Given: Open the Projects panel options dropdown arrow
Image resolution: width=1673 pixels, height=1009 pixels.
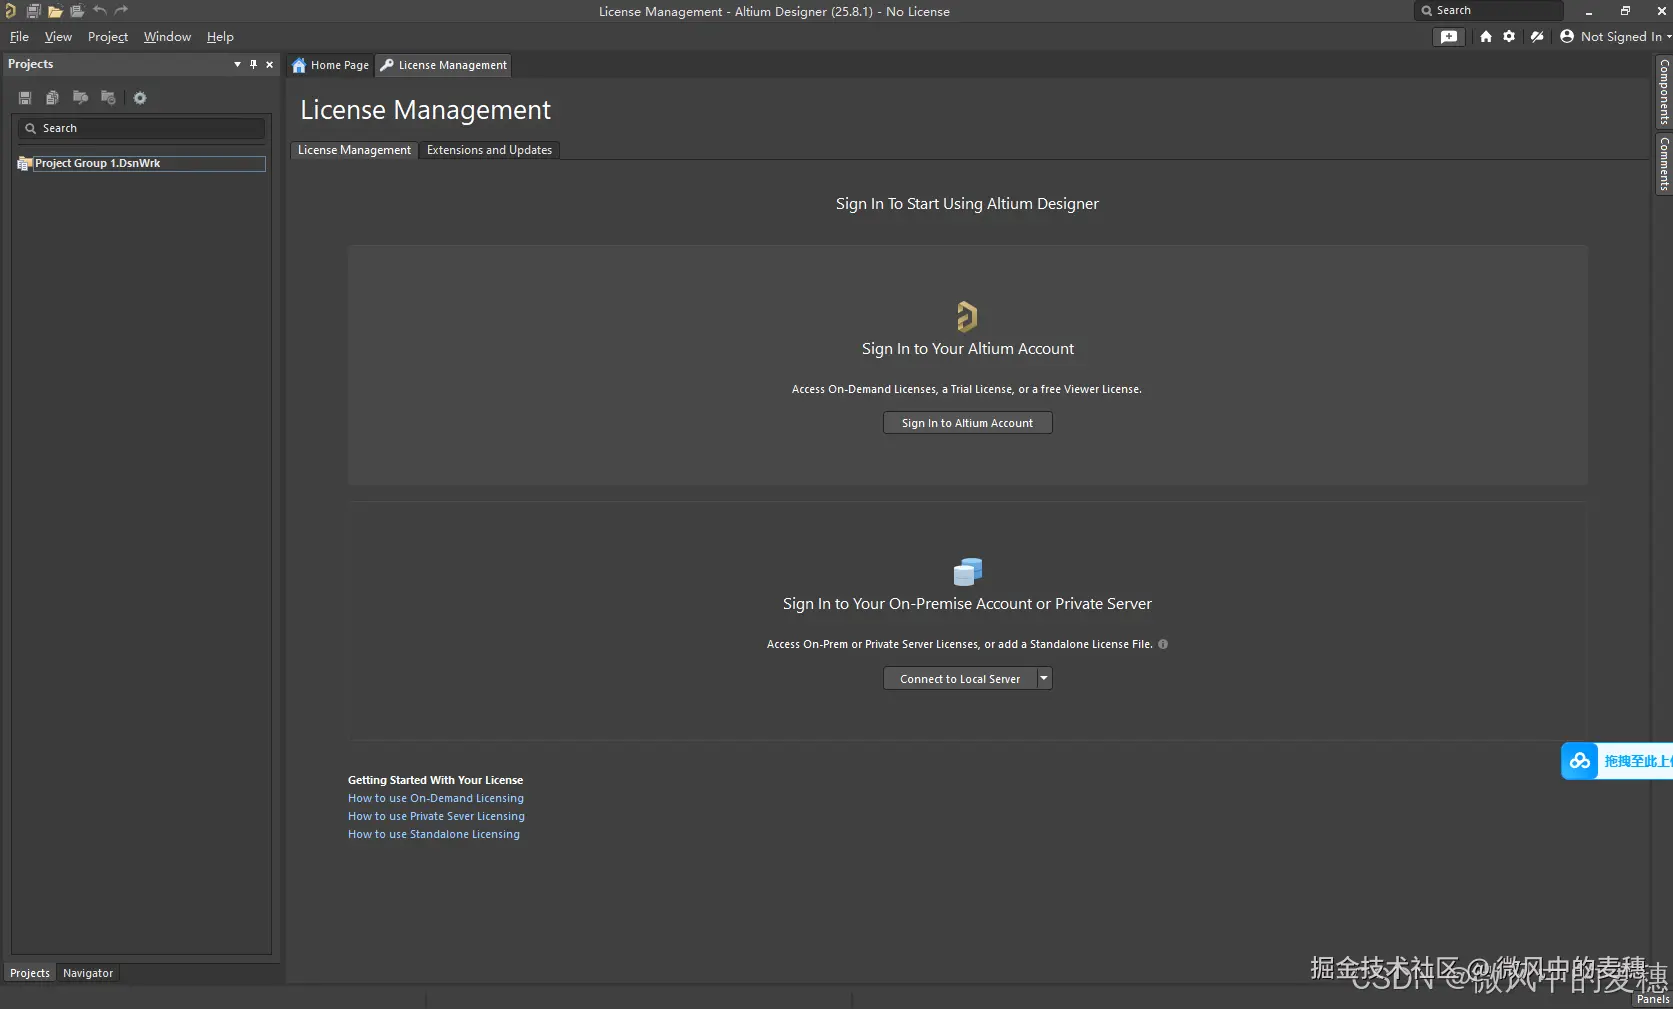Looking at the screenshot, I should (237, 64).
